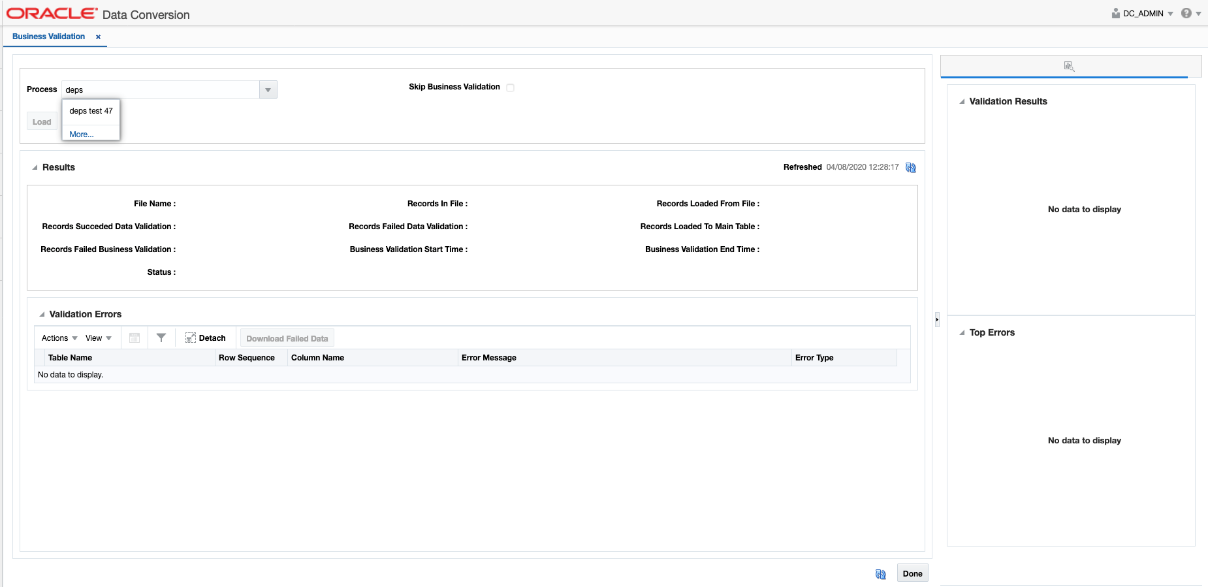
Task: Click the Oracle logo
Action: point(52,14)
